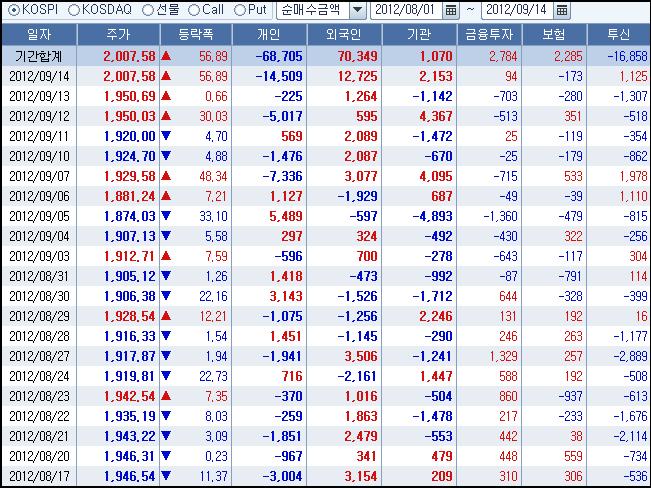Viewport: 651px width, 488px height.
Task: Click the 일자 column header
Action: (x=39, y=34)
